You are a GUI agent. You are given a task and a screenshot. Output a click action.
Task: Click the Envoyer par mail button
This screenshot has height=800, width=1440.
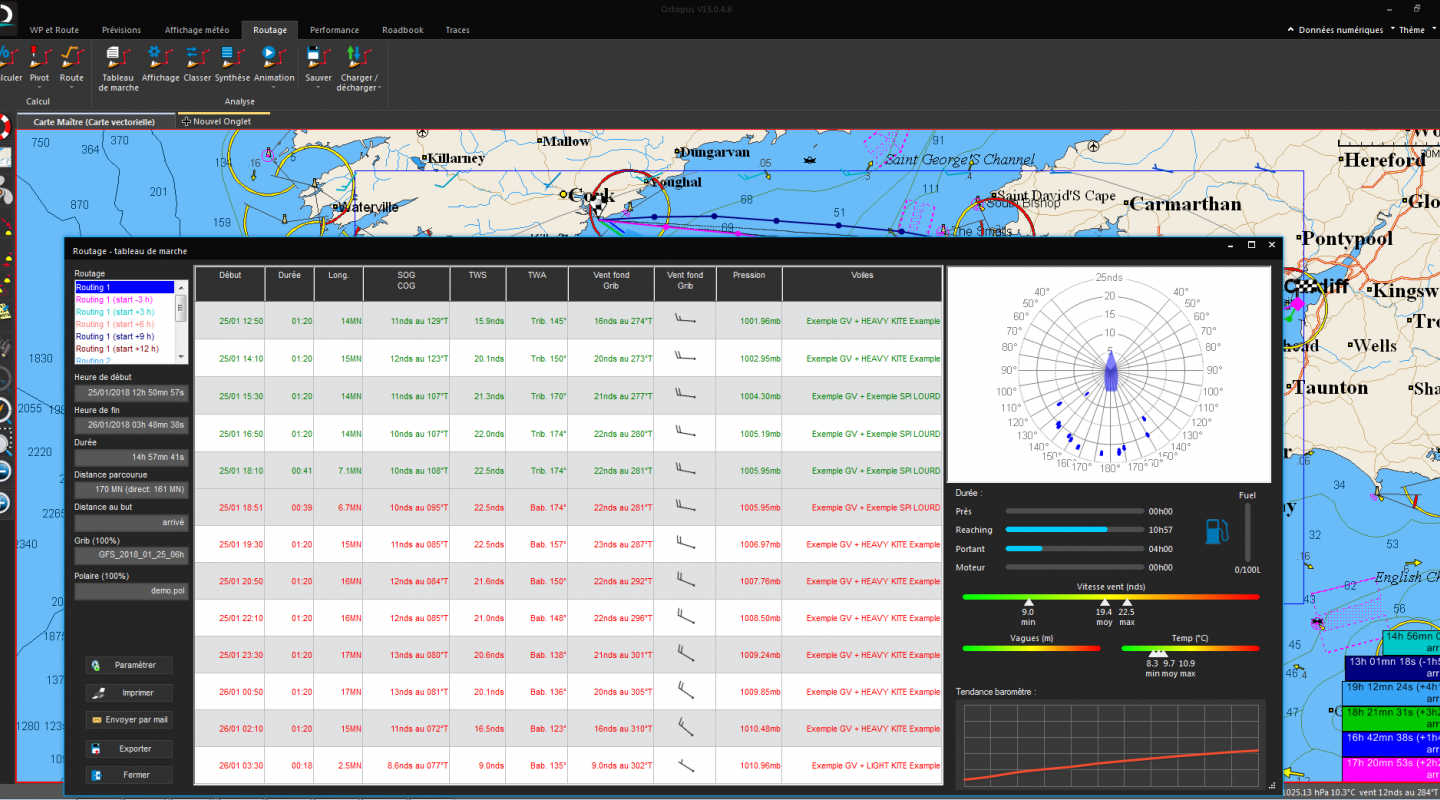pyautogui.click(x=130, y=719)
